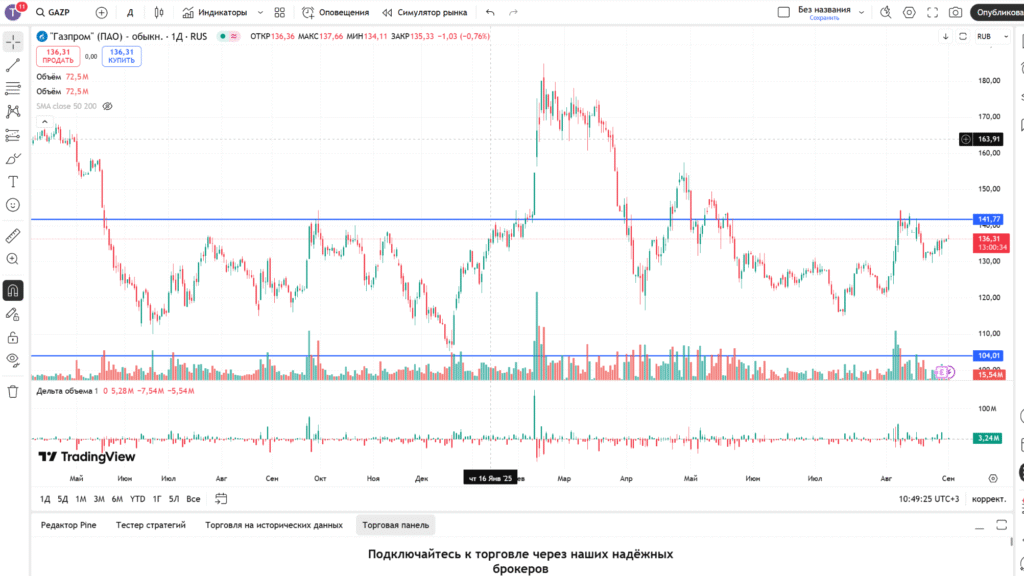Enter fullscreen chart mode
The height and width of the screenshot is (576, 1024).
933,12
